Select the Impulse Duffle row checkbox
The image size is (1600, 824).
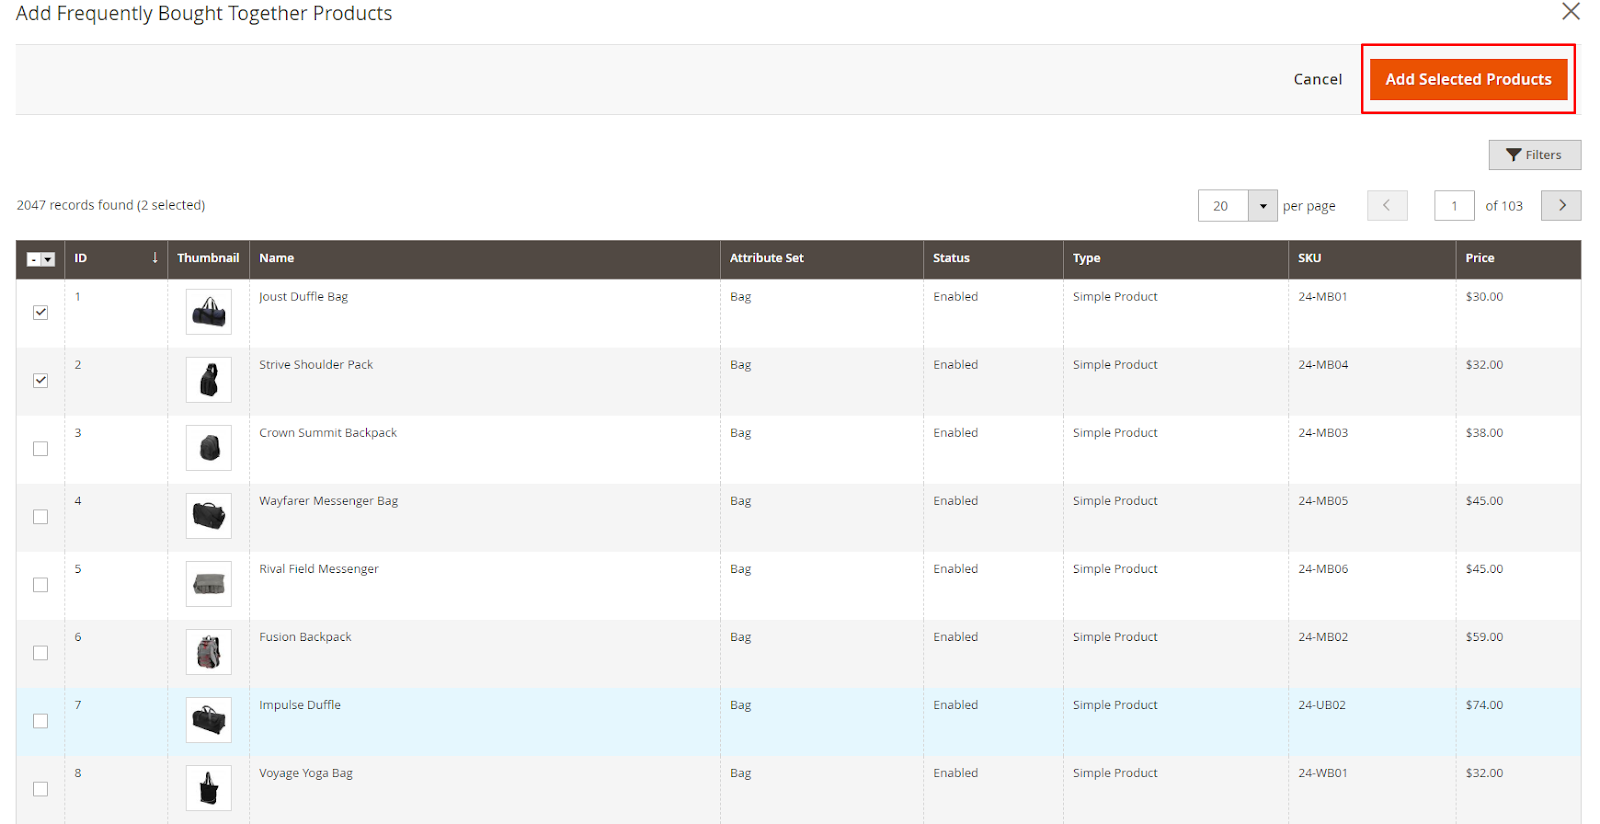click(41, 721)
